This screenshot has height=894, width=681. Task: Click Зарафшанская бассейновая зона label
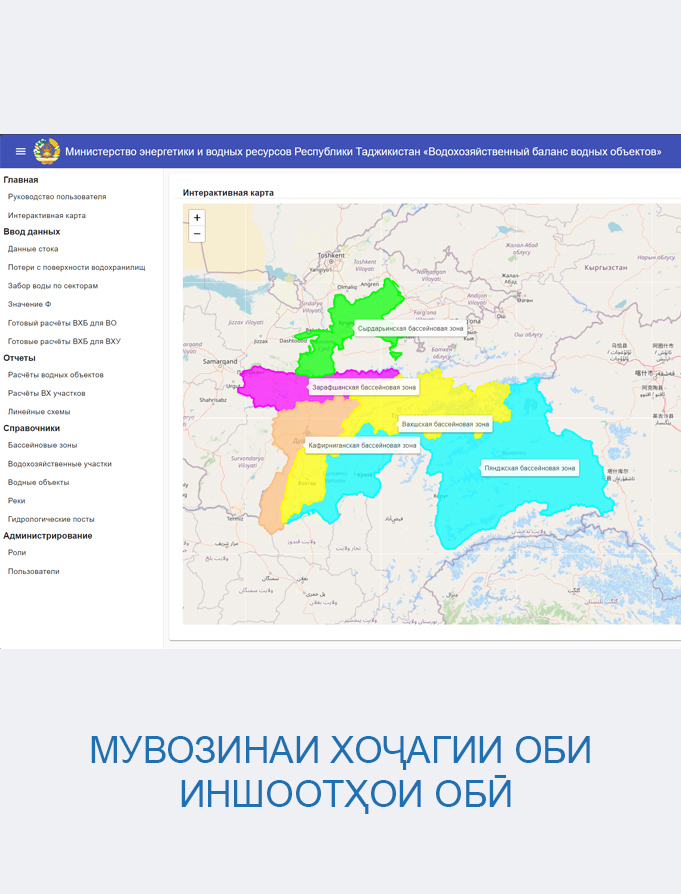pos(363,386)
